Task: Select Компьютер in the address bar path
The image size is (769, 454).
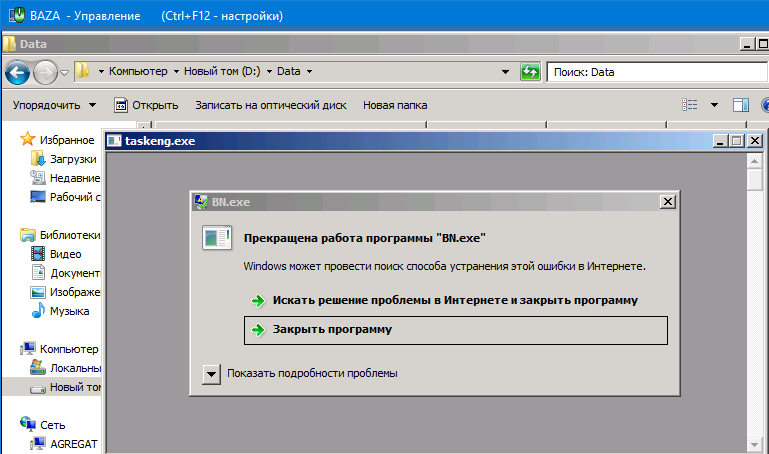Action: point(138,71)
